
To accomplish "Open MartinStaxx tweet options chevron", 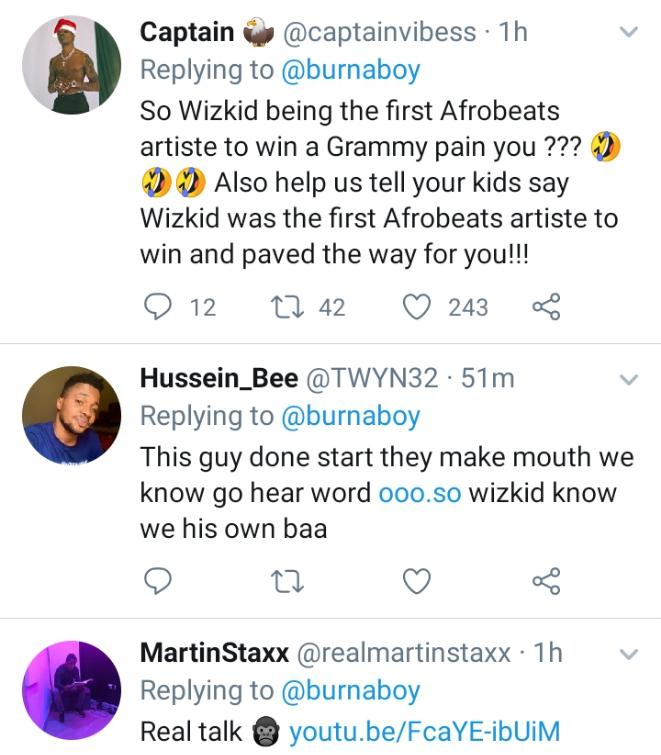I will point(628,653).
